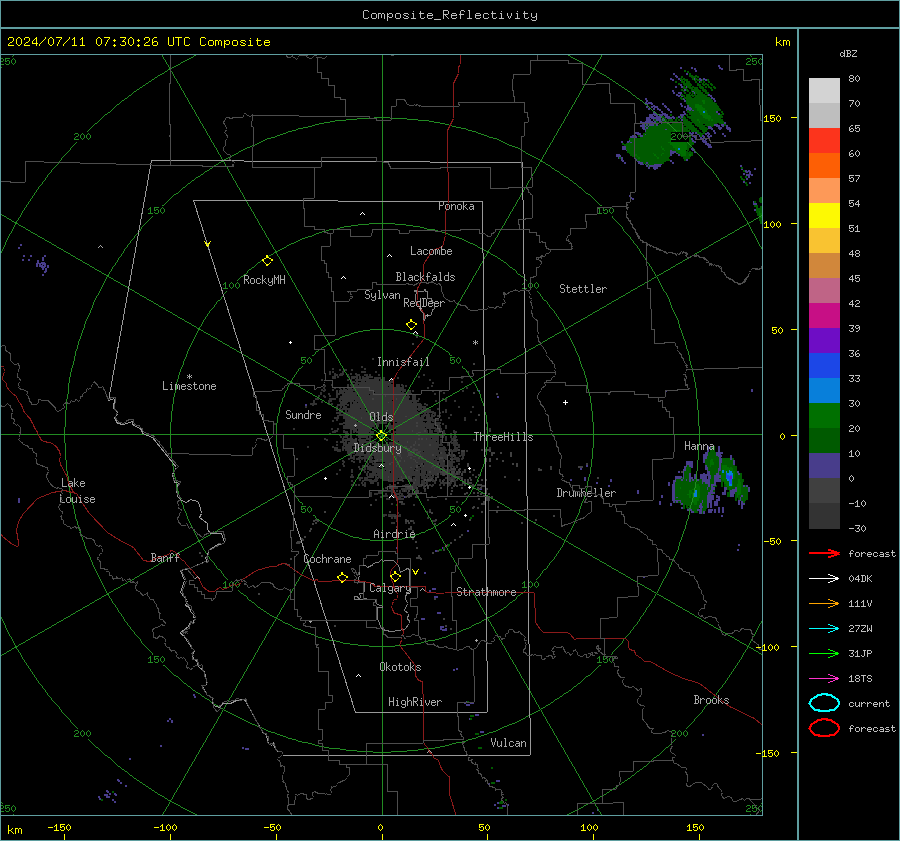
Task: Click the yellow diamond marker above Calgary
Action: click(x=395, y=576)
